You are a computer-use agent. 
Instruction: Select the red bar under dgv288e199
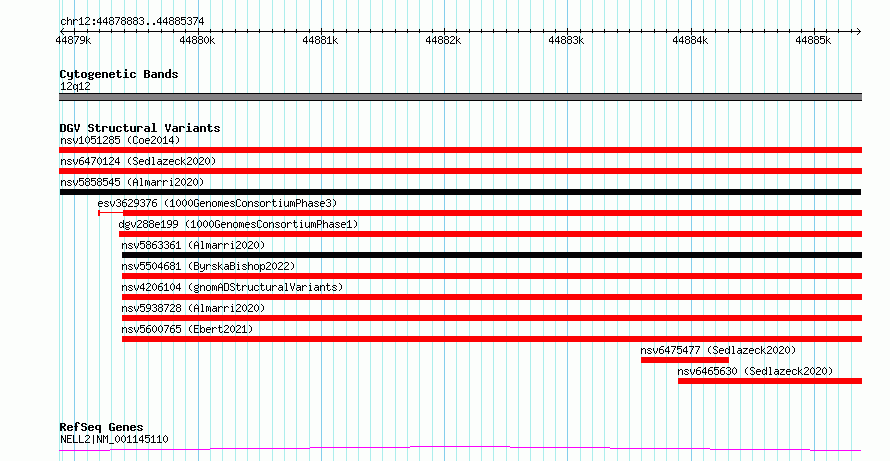tap(490, 234)
